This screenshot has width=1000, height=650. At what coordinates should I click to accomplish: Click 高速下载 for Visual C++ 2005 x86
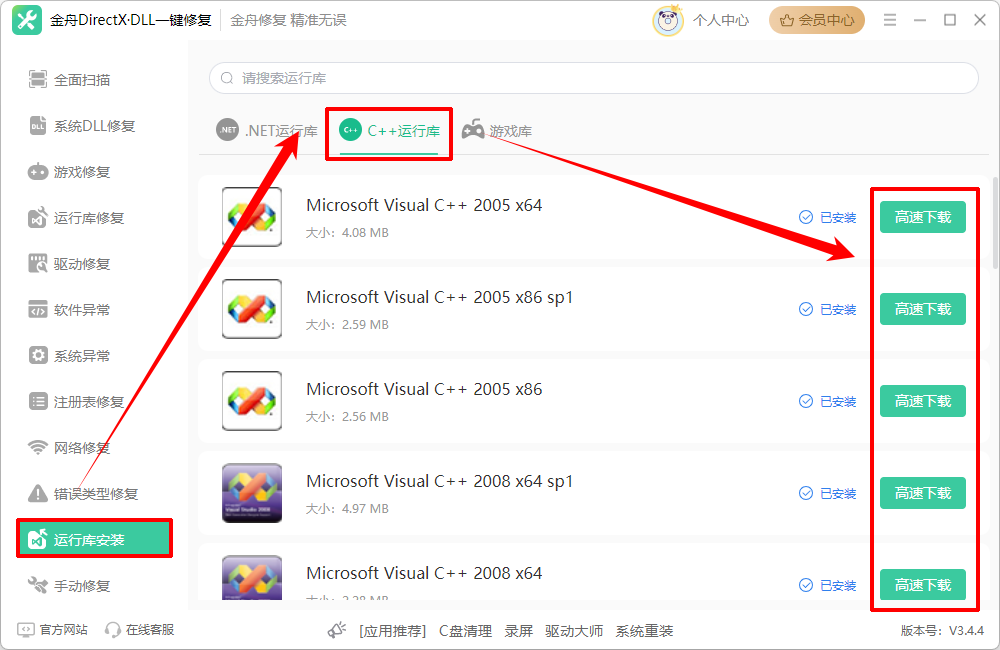tap(923, 401)
